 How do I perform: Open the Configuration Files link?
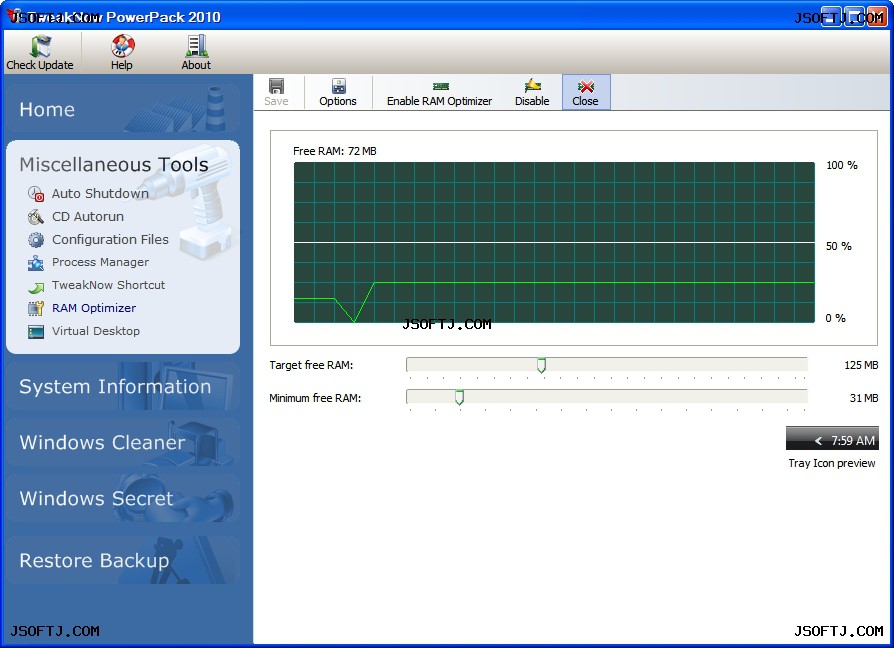(110, 239)
